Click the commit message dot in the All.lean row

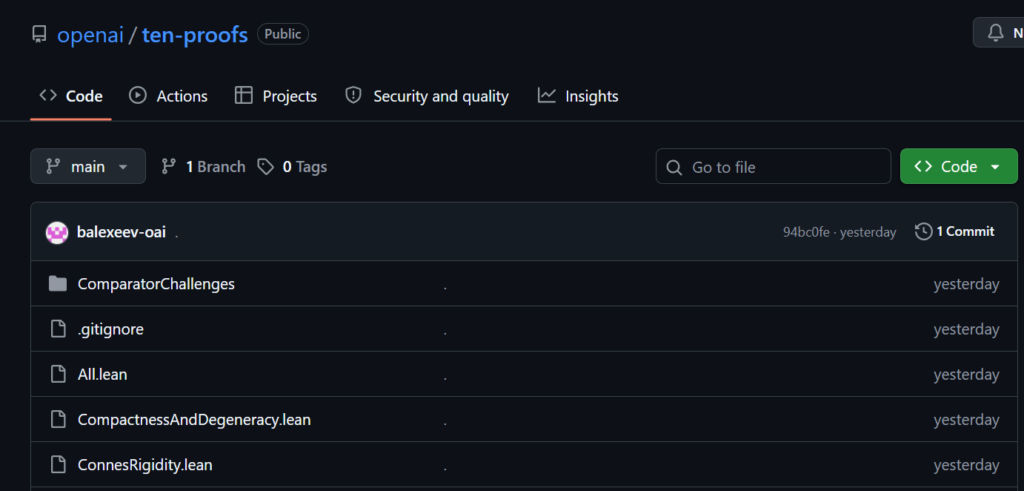pyautogui.click(x=445, y=379)
